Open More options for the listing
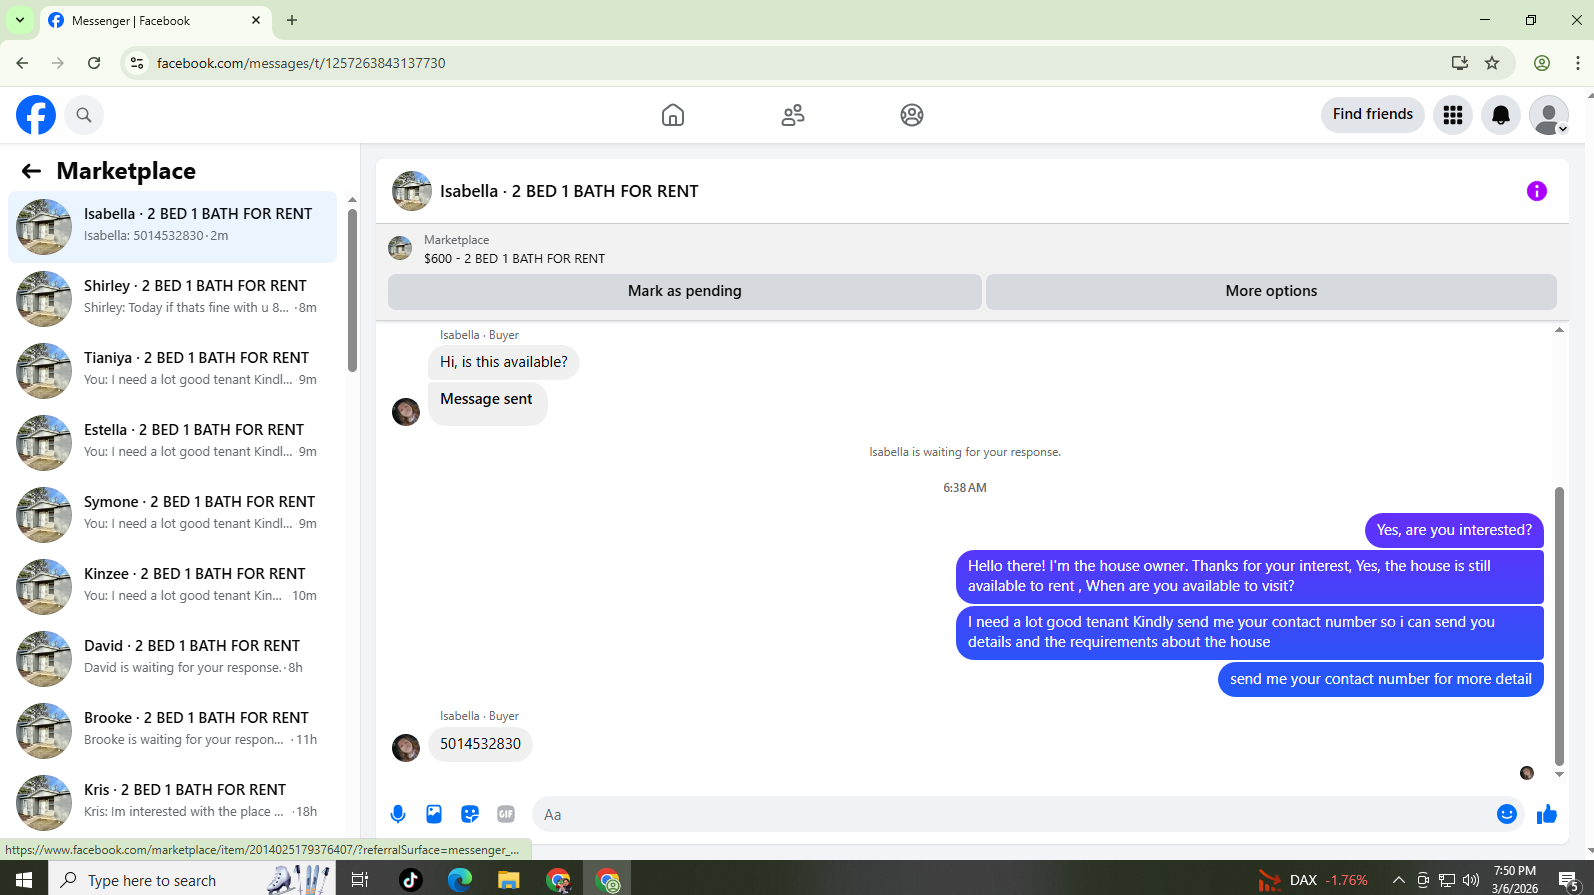Screen dimensions: 1594x895 click(x=1271, y=291)
